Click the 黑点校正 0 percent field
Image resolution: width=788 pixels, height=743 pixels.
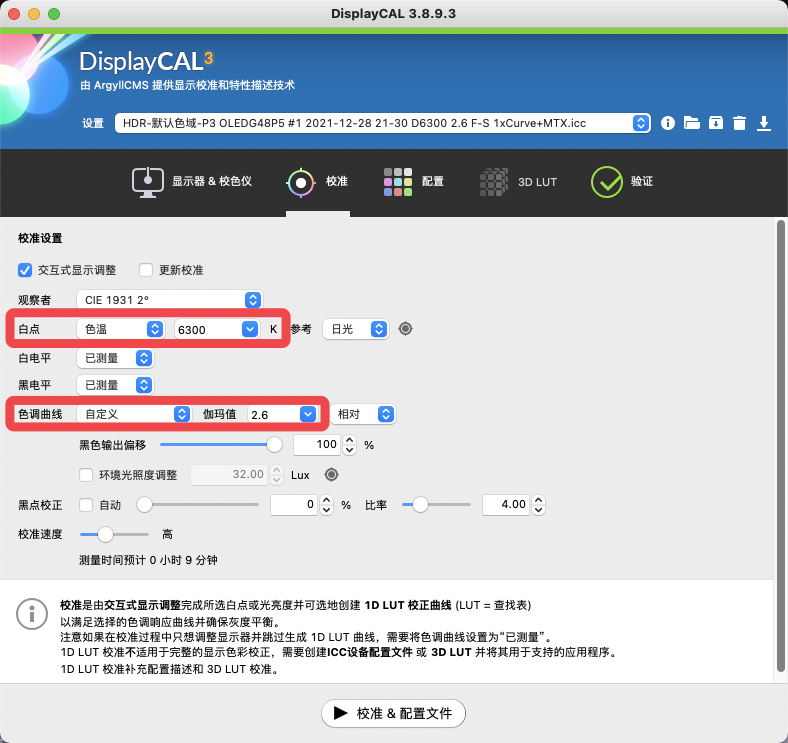point(293,505)
